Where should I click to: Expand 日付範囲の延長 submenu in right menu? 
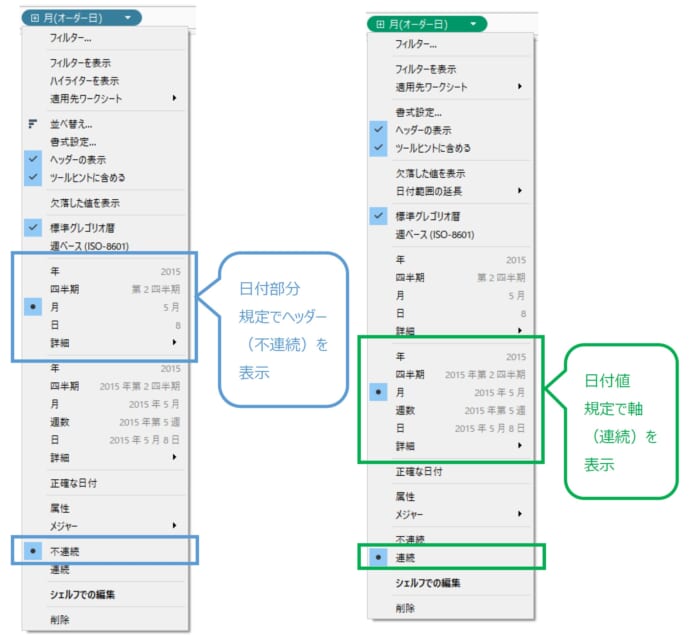click(450, 191)
